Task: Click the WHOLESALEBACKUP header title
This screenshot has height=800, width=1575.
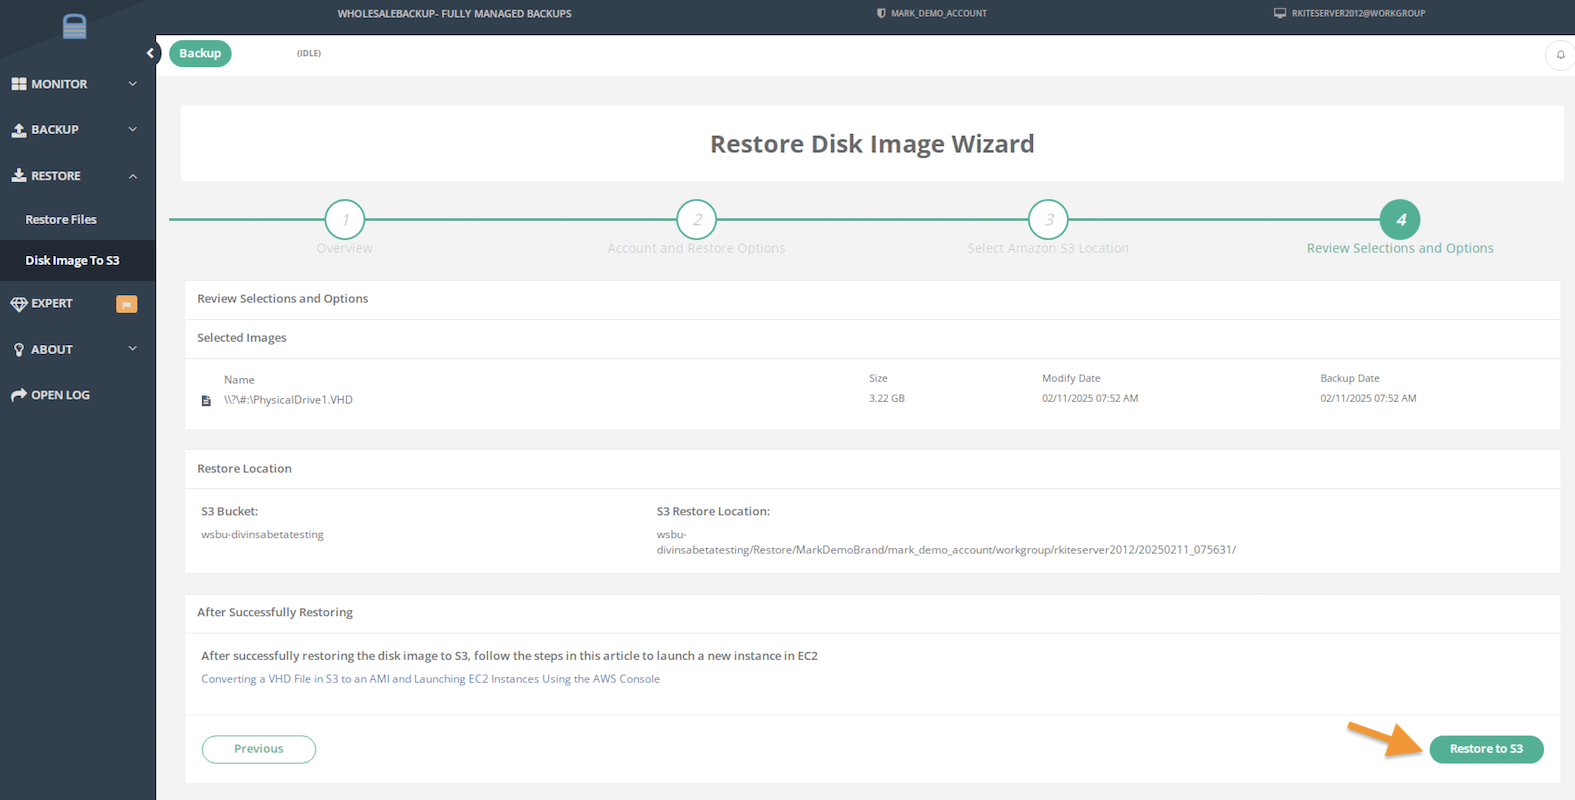Action: pos(455,14)
